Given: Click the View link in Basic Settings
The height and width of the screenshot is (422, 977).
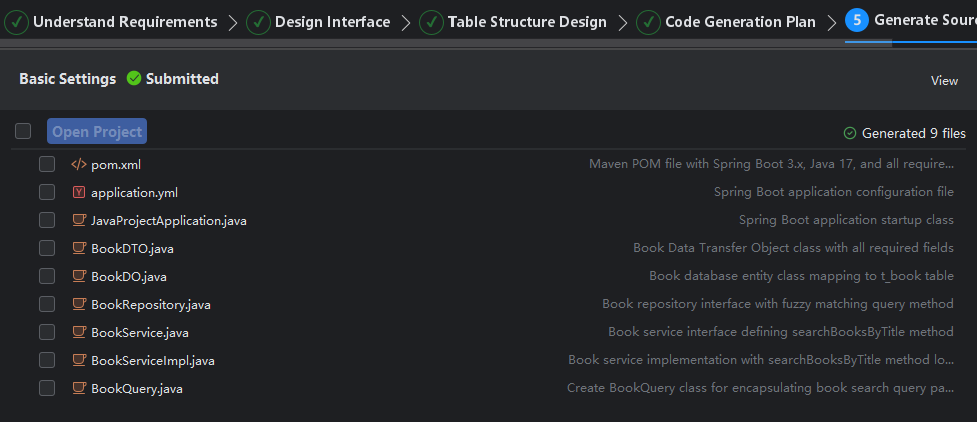Looking at the screenshot, I should click(944, 81).
